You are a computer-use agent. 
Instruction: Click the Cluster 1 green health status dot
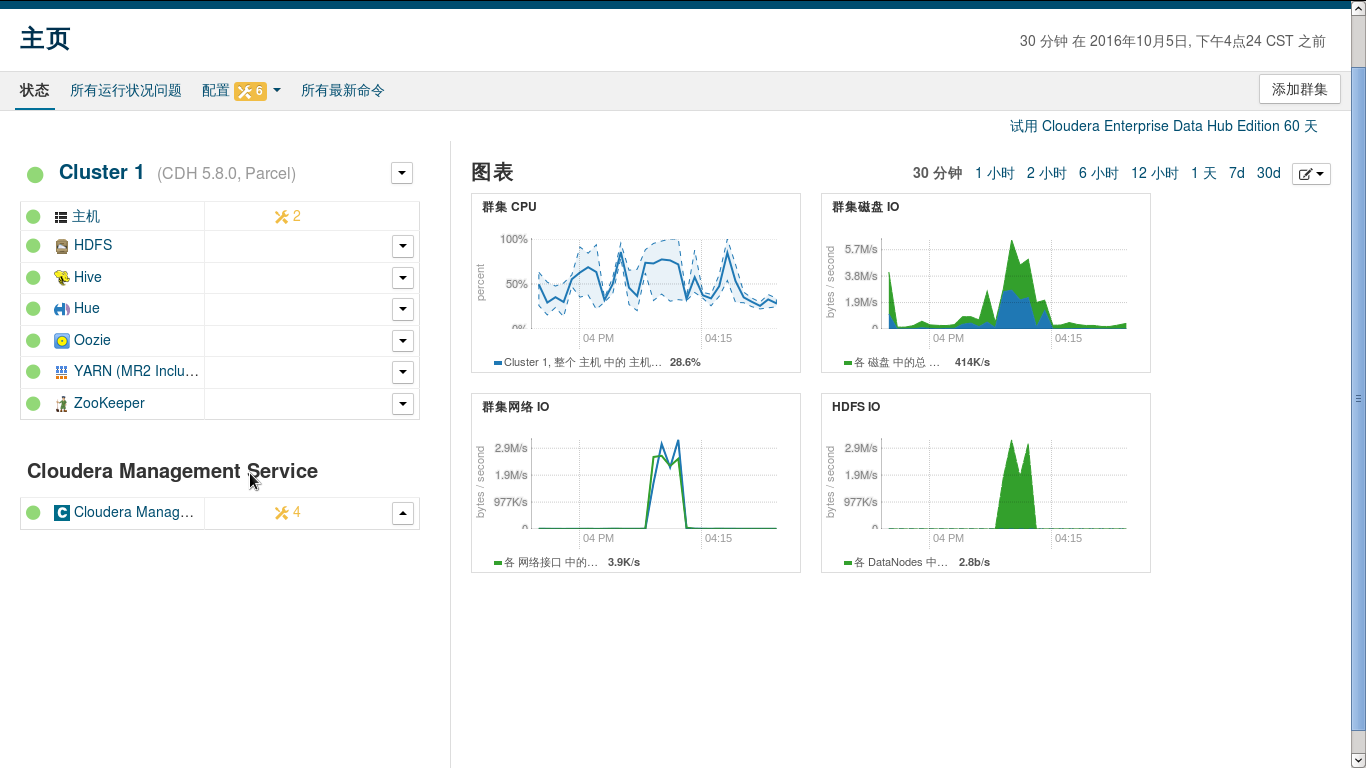[x=35, y=175]
